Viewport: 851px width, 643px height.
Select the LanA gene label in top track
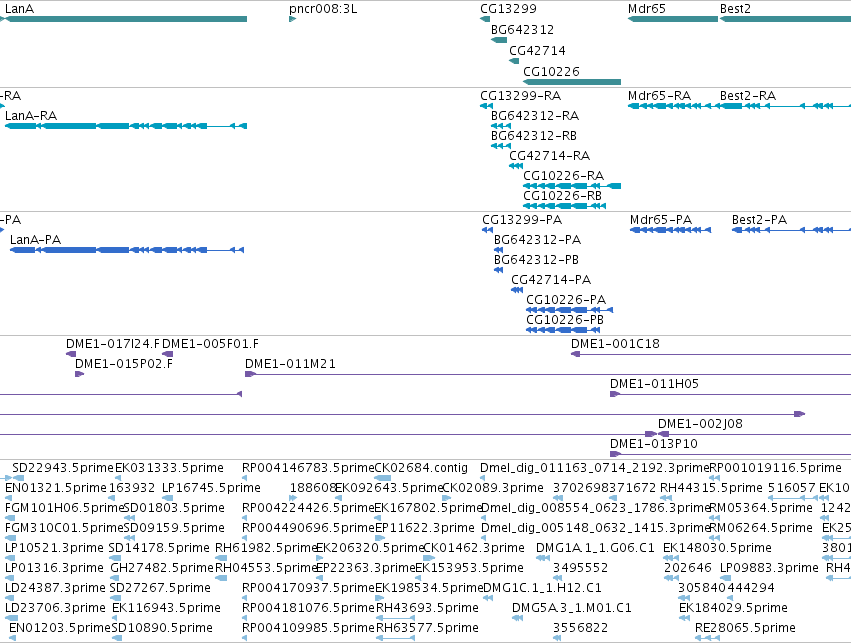click(x=19, y=9)
